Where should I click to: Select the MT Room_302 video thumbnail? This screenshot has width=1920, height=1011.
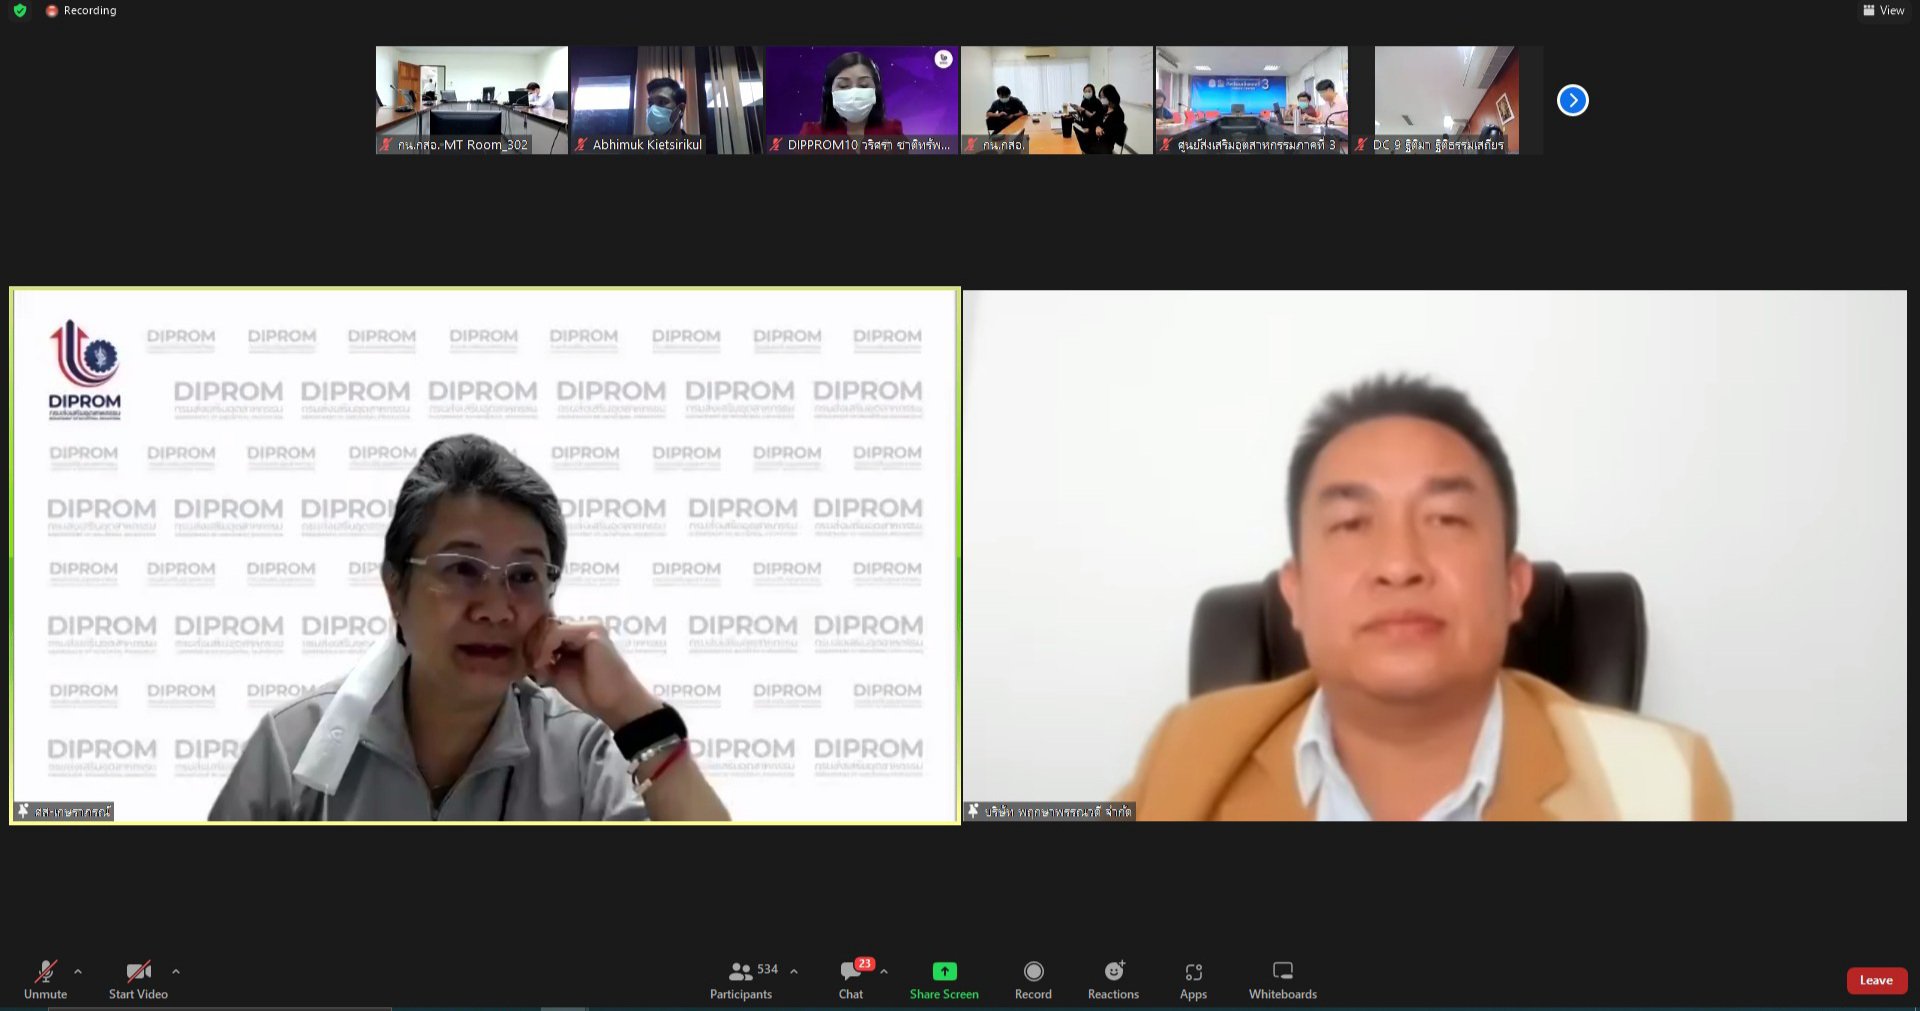(x=471, y=100)
